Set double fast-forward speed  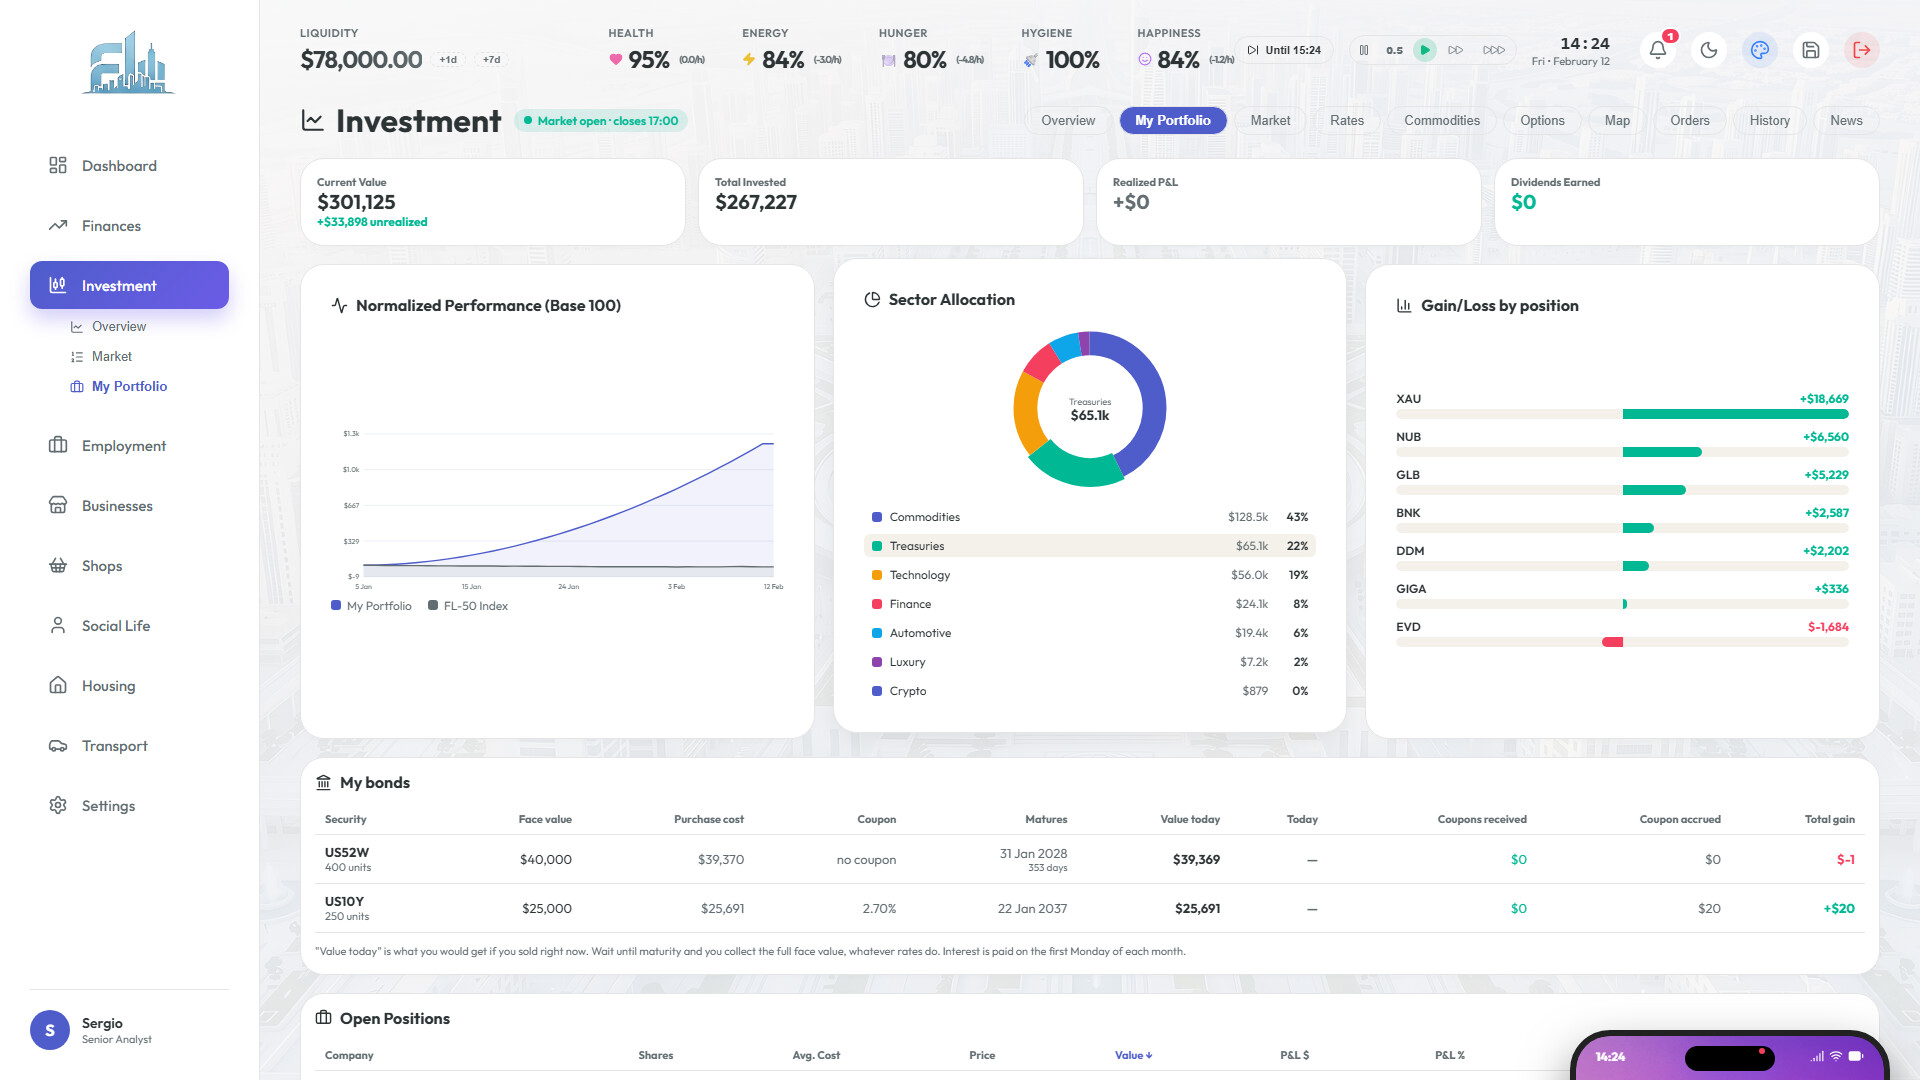tap(1456, 50)
